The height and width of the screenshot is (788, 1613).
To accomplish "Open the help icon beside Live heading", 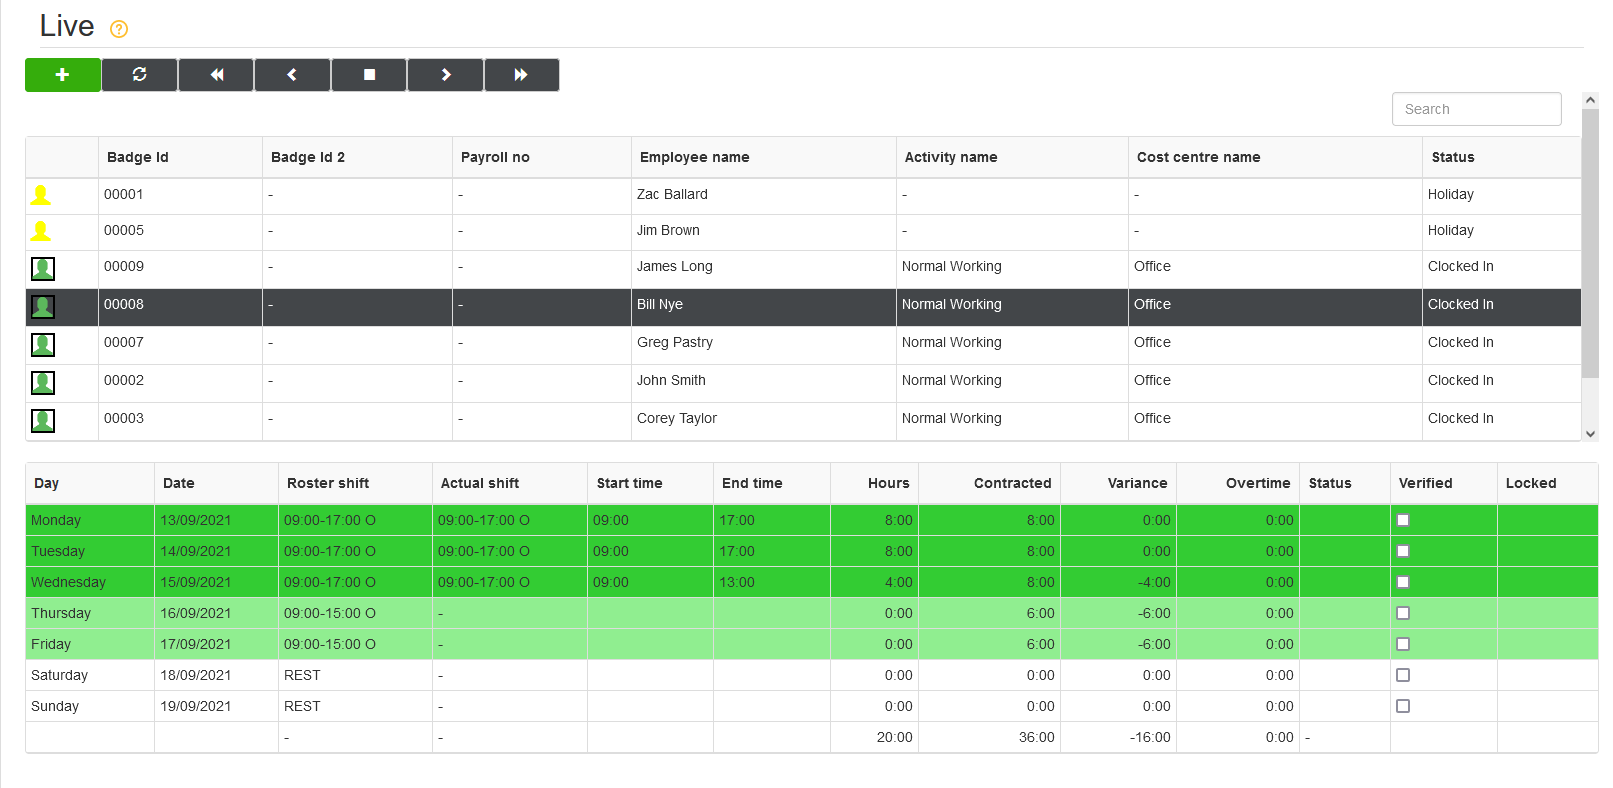I will (x=119, y=29).
